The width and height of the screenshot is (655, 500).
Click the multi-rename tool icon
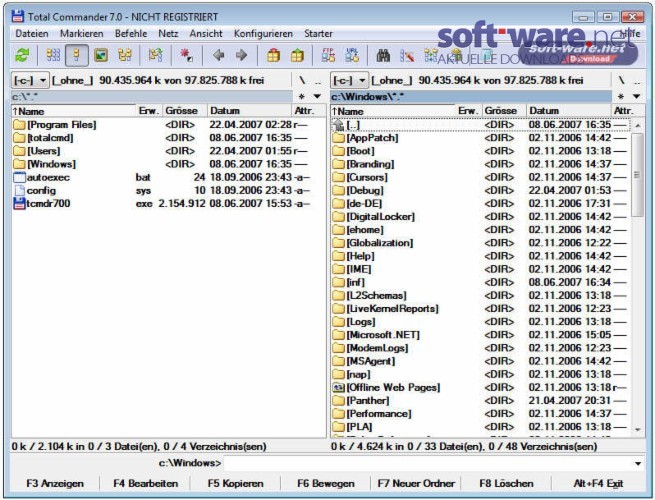coord(407,55)
